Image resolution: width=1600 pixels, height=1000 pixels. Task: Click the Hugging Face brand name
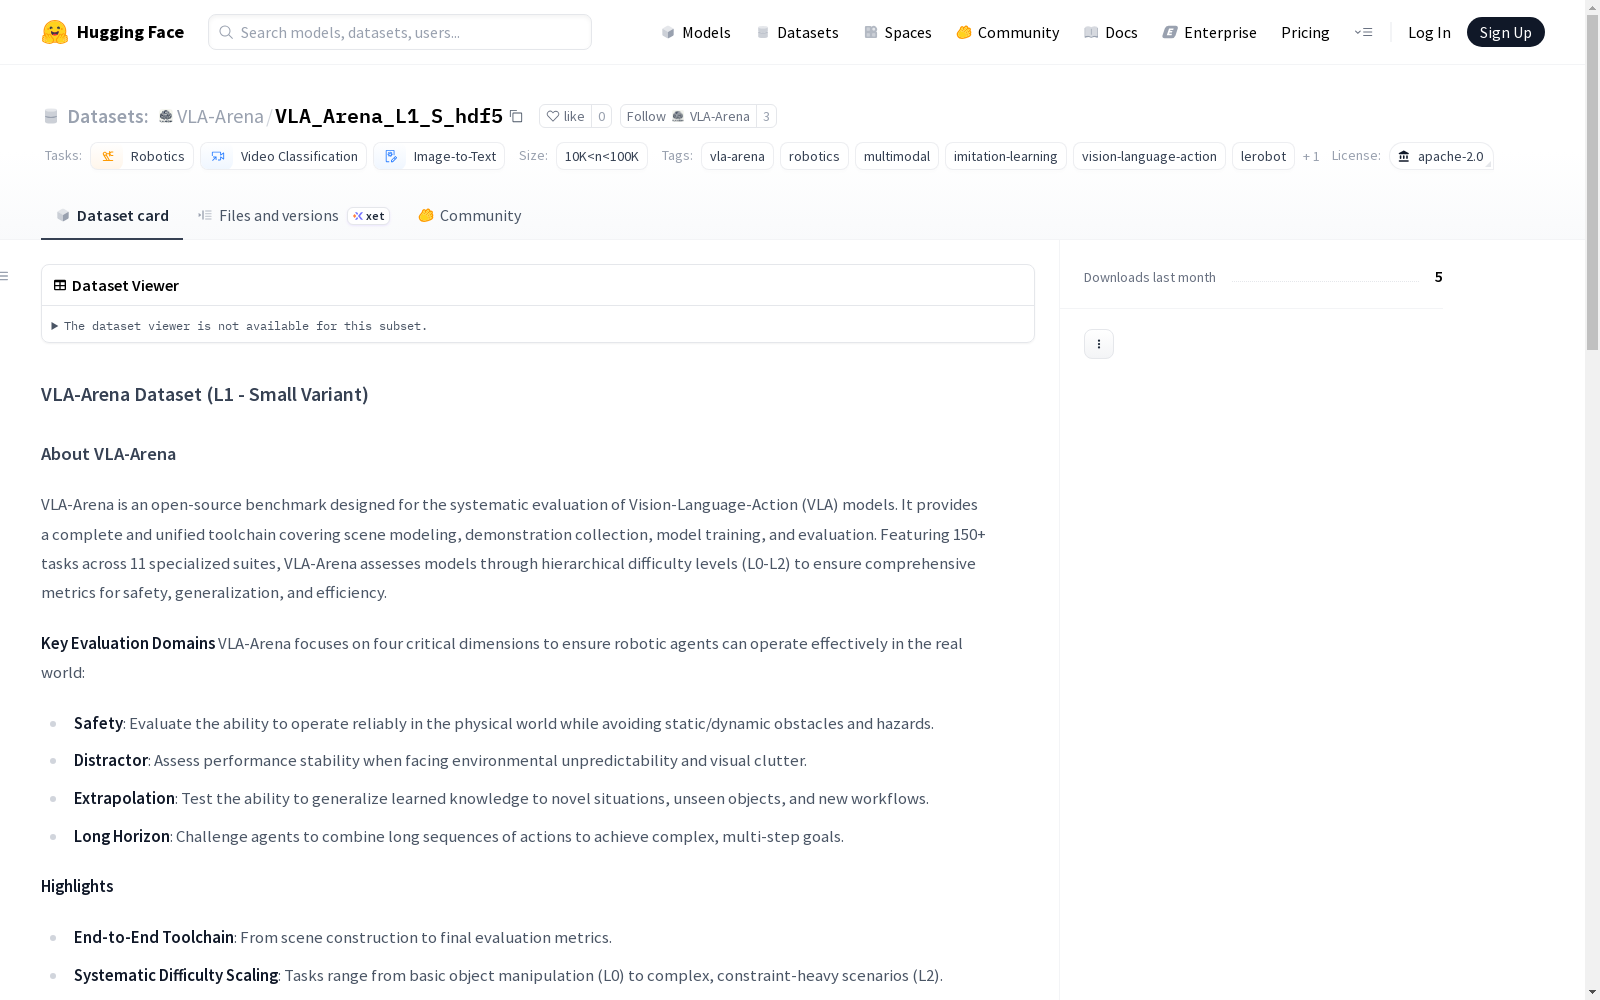pyautogui.click(x=130, y=32)
